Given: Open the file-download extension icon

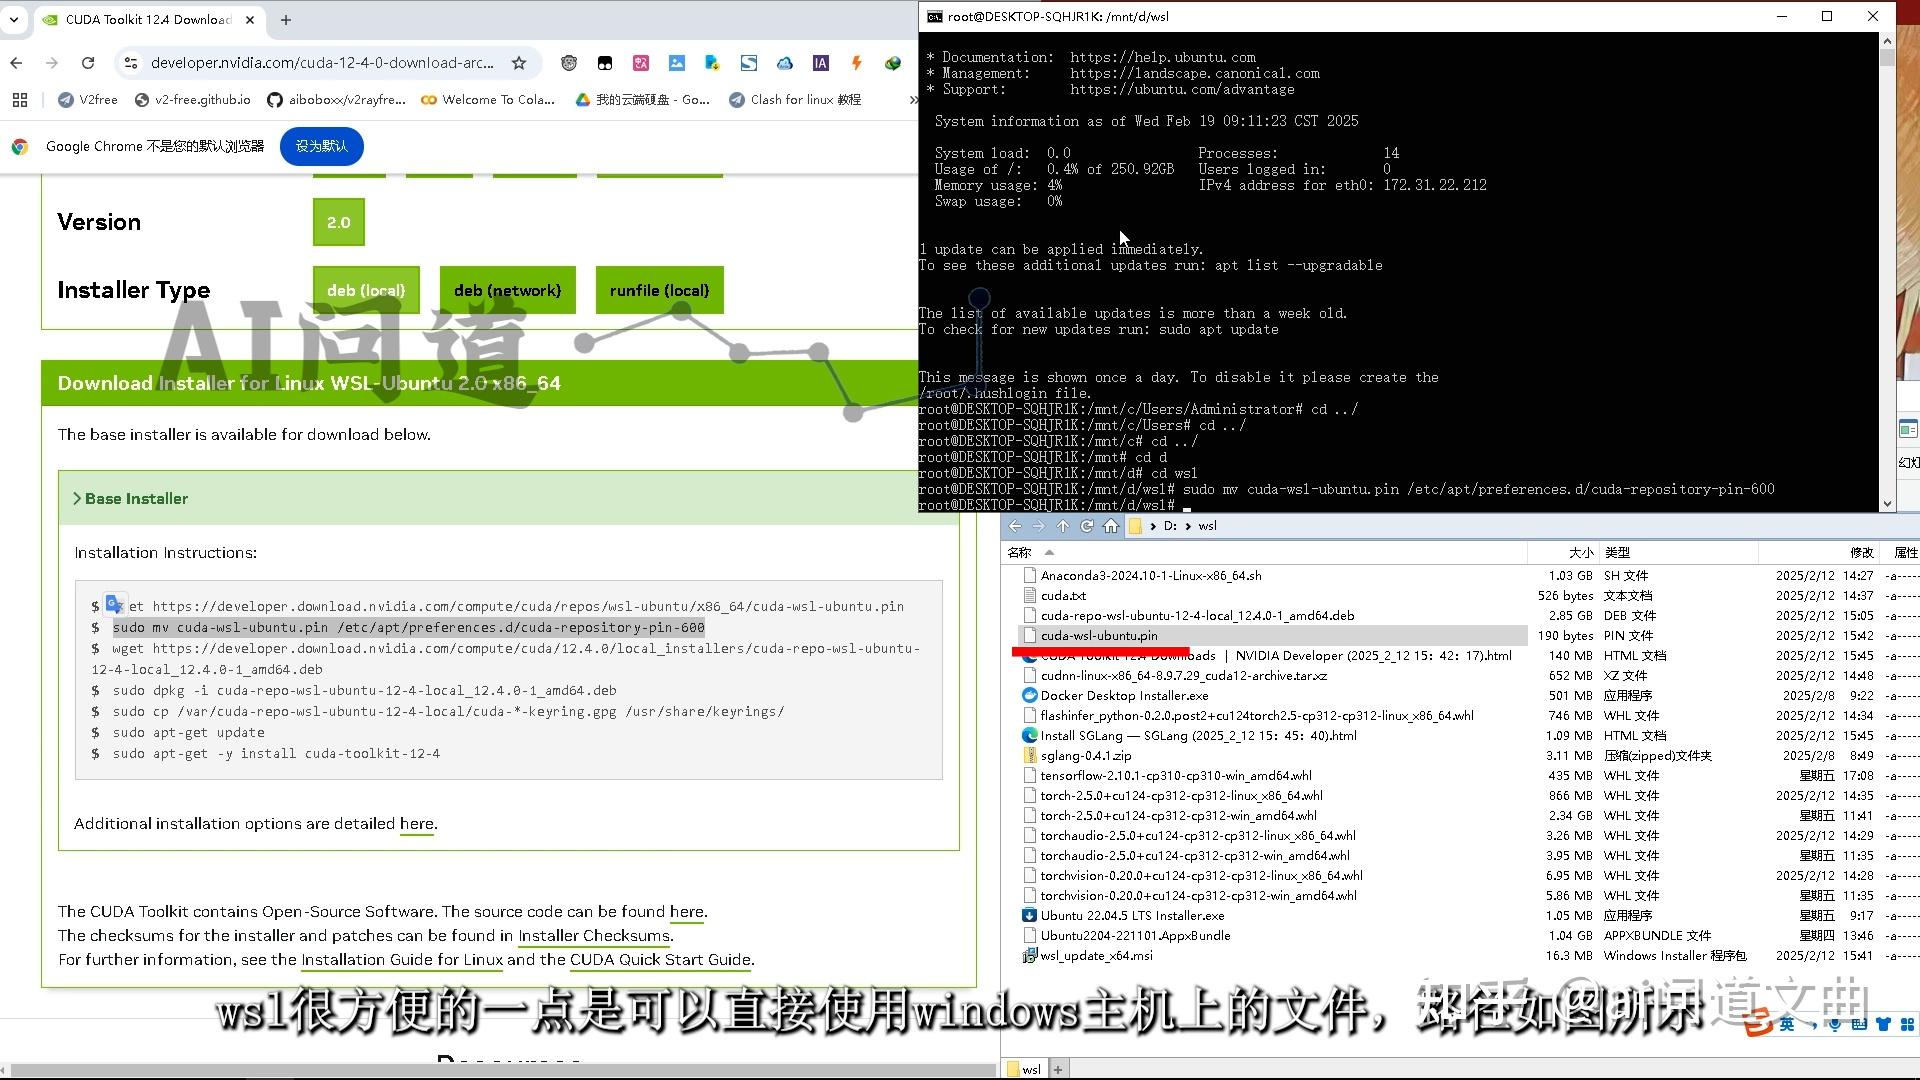Looking at the screenshot, I should [712, 63].
